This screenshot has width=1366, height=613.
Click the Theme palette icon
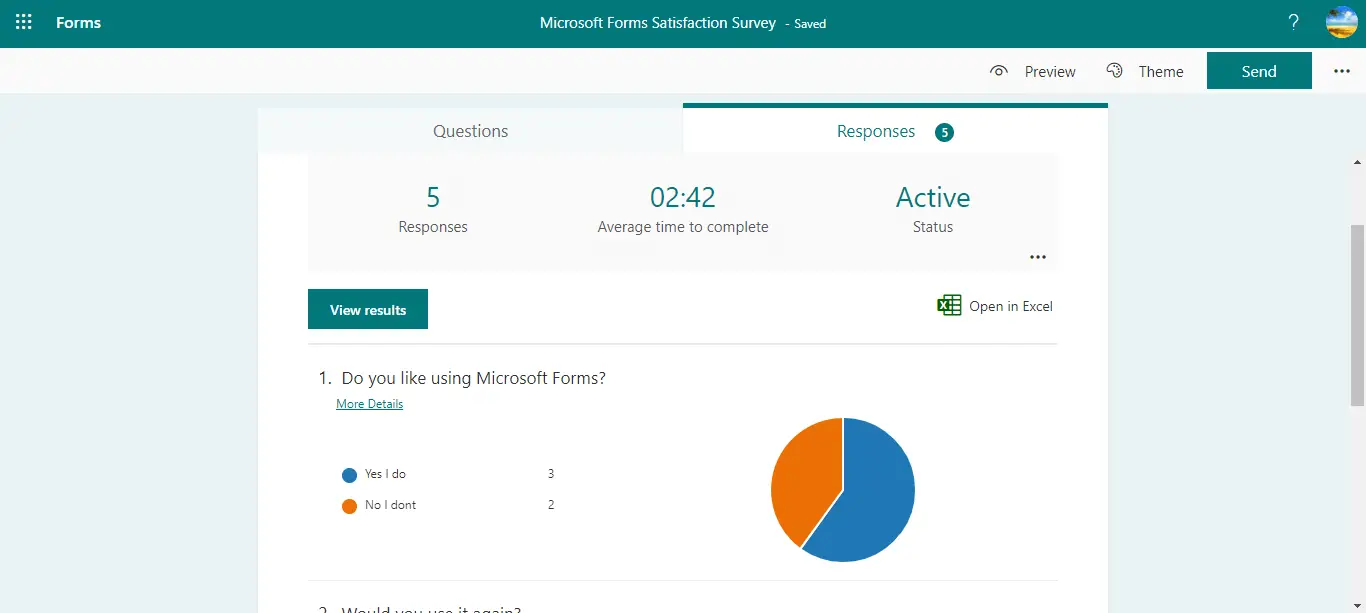coord(1115,71)
